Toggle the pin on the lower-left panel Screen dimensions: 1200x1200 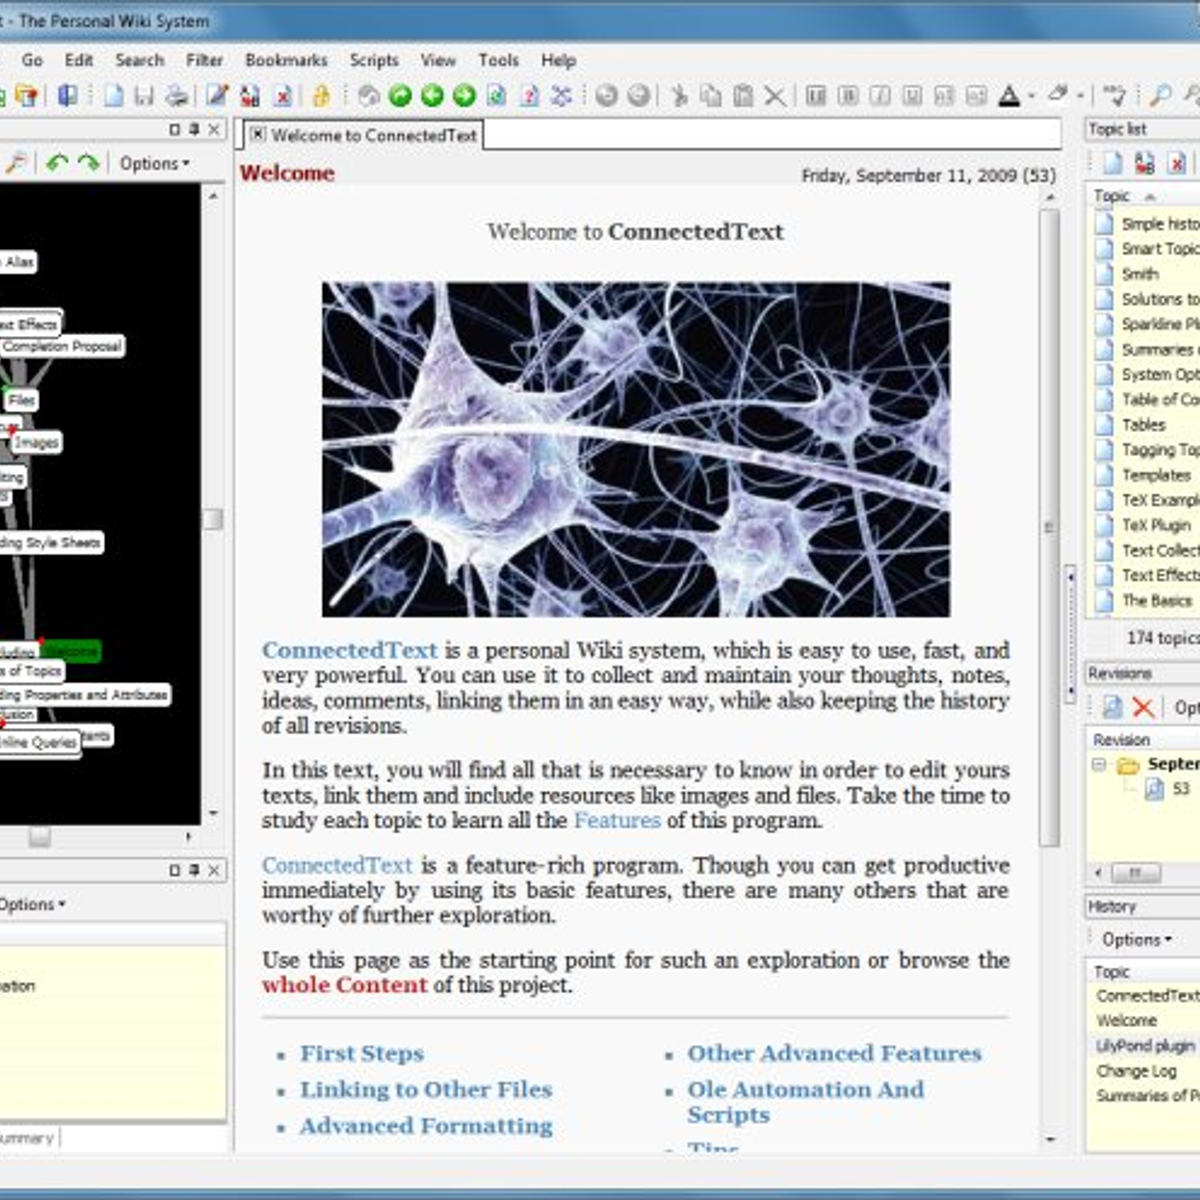194,871
